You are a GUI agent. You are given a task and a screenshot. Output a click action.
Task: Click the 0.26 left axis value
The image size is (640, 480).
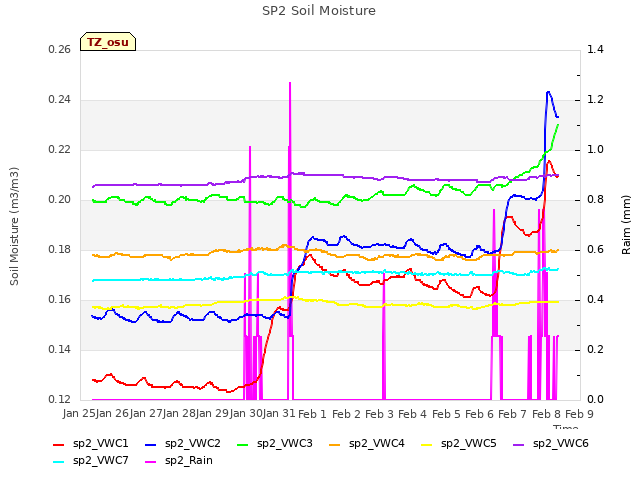pos(60,49)
